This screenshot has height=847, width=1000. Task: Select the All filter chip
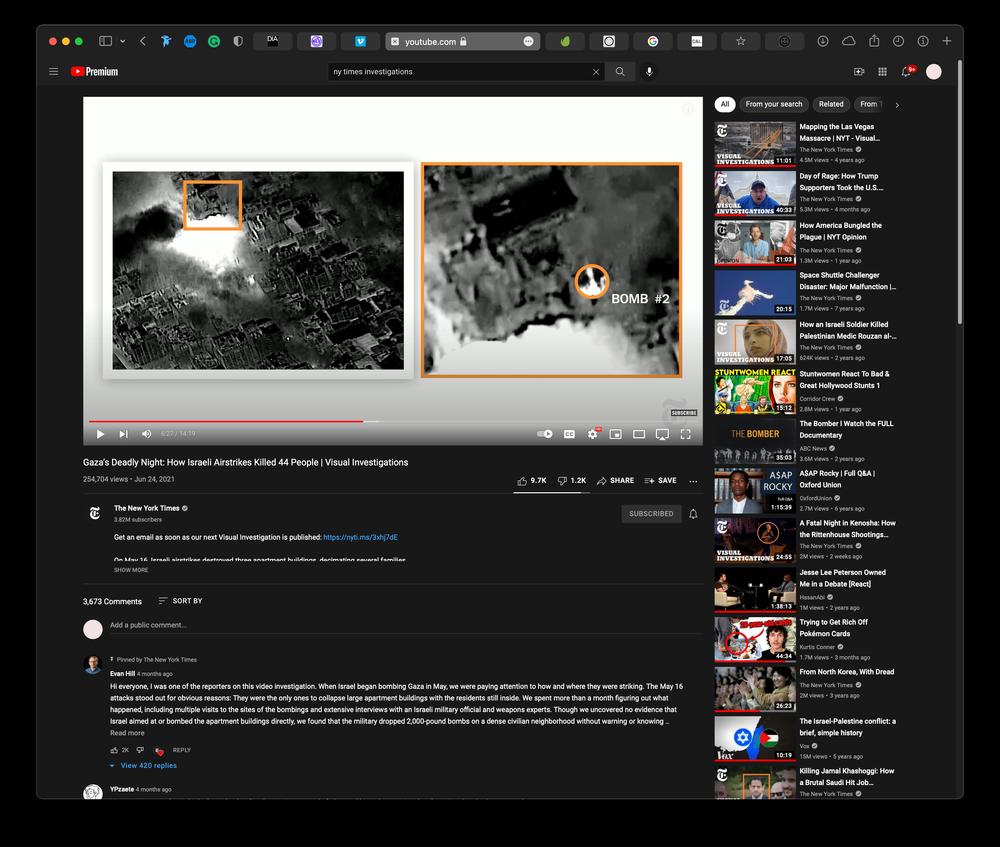(725, 104)
